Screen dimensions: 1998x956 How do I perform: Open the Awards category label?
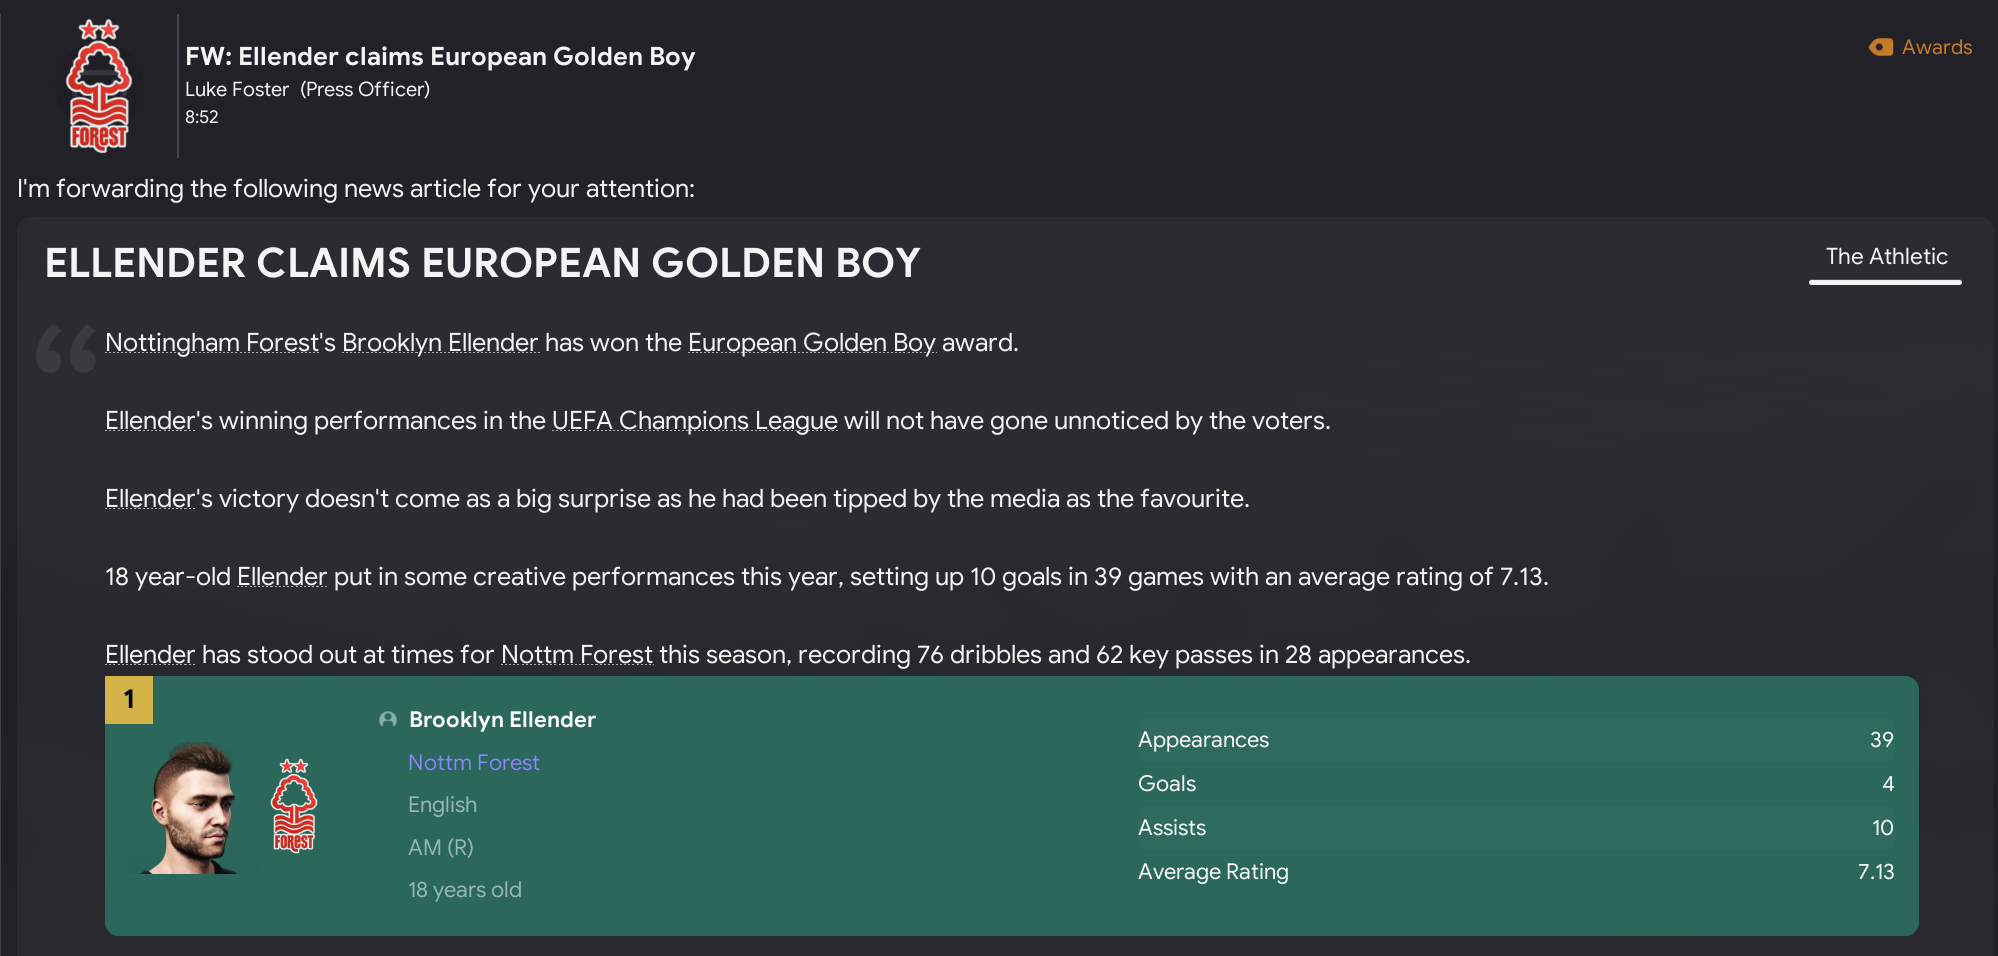pos(1936,47)
